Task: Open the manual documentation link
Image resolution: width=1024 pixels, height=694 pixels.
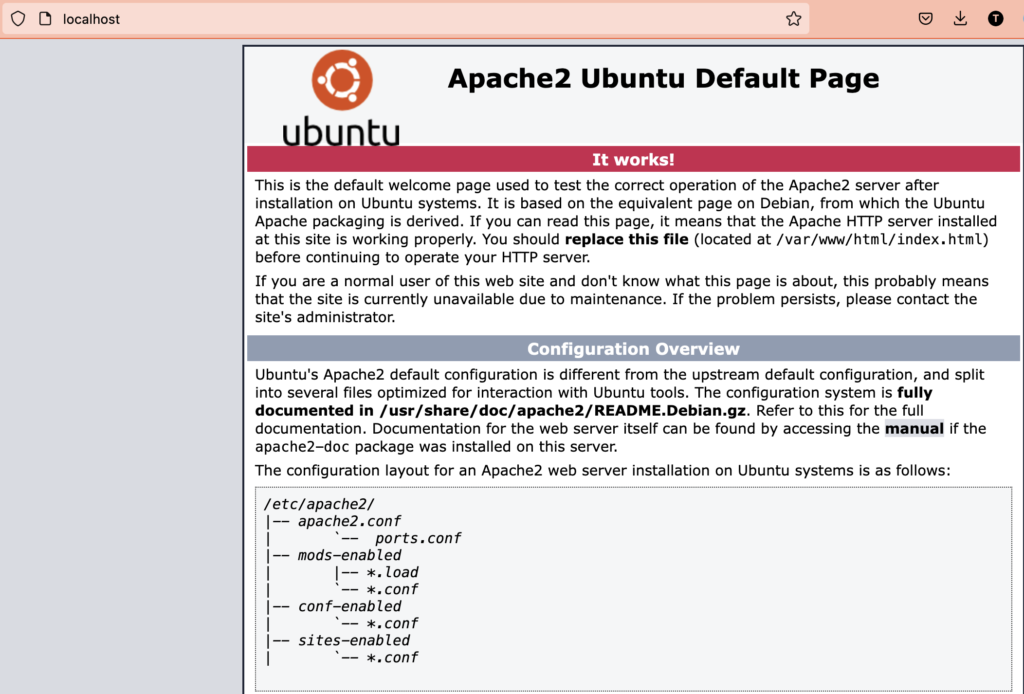Action: [917, 428]
